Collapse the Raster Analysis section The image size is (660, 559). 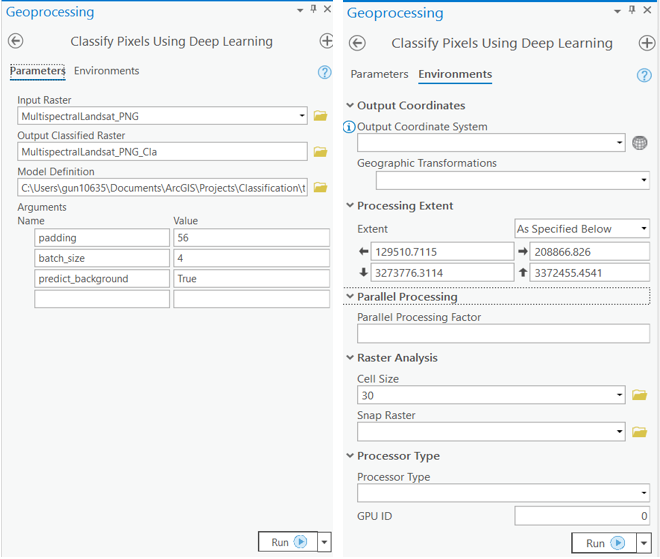click(x=349, y=358)
